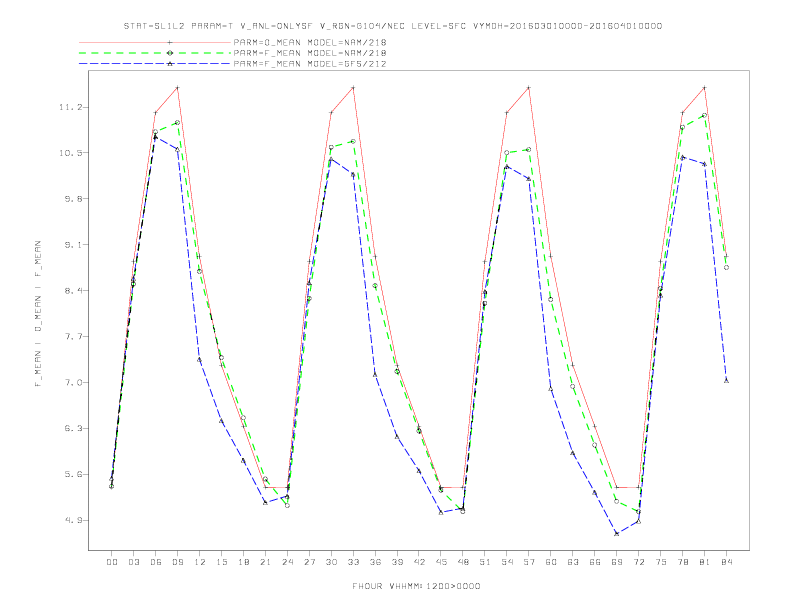The height and width of the screenshot is (612, 792).
Task: Click x-axis tick label 06
Action: pos(156,562)
